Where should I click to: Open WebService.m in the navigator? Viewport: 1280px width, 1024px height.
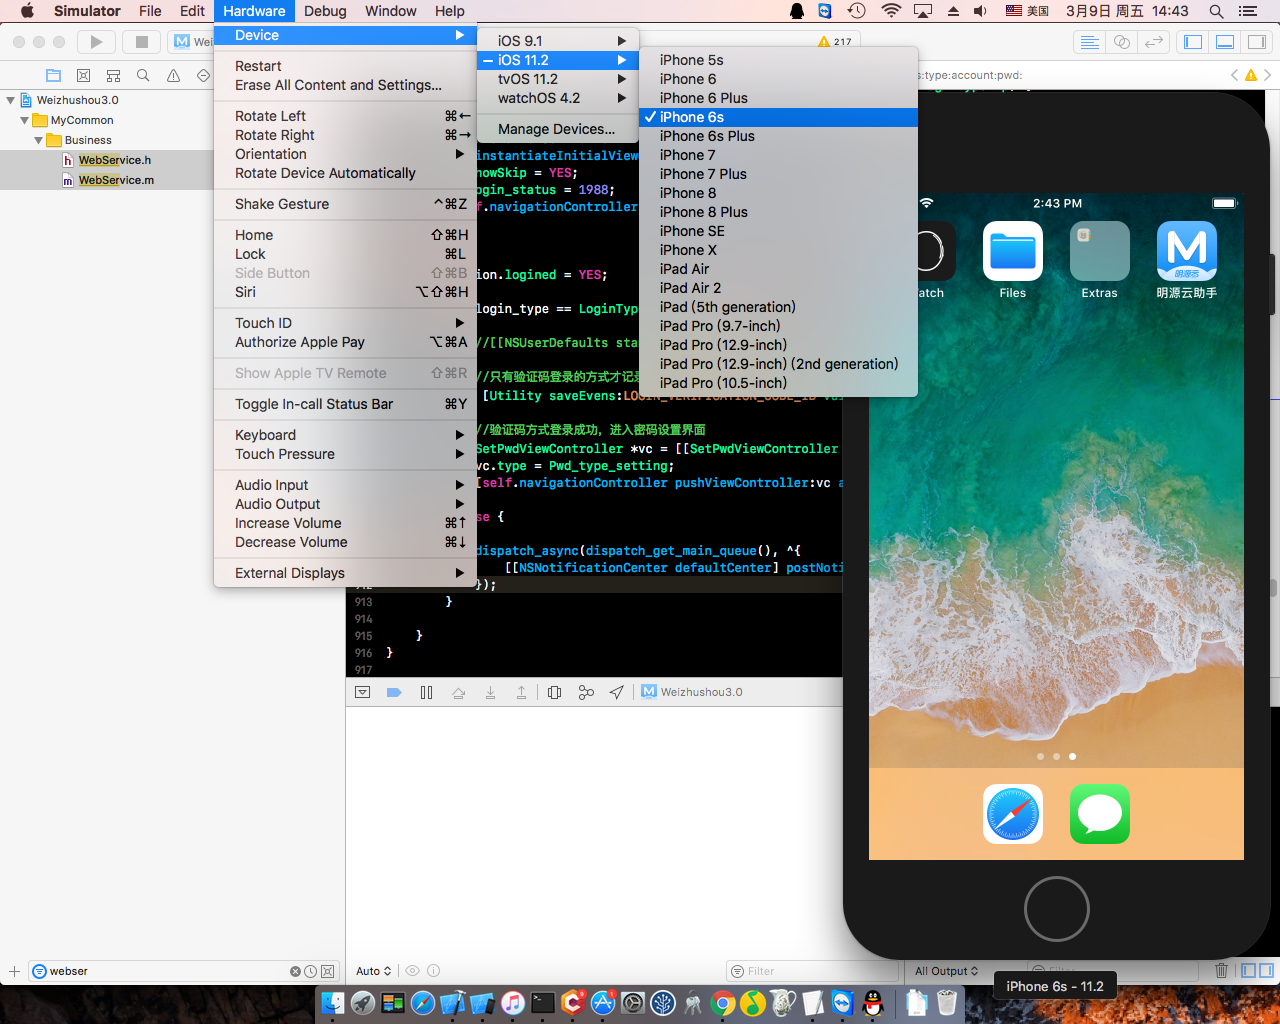coord(116,180)
